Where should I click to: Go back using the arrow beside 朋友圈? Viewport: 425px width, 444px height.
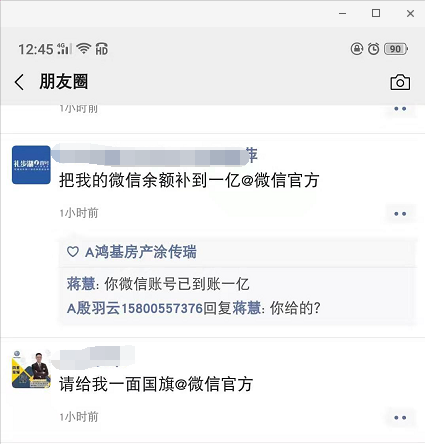point(19,82)
